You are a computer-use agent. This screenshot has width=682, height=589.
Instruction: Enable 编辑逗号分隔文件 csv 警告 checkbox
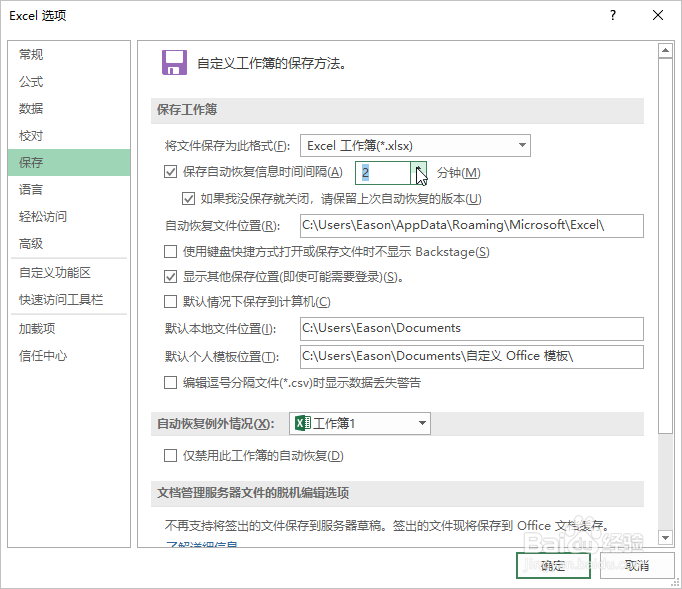click(x=170, y=383)
